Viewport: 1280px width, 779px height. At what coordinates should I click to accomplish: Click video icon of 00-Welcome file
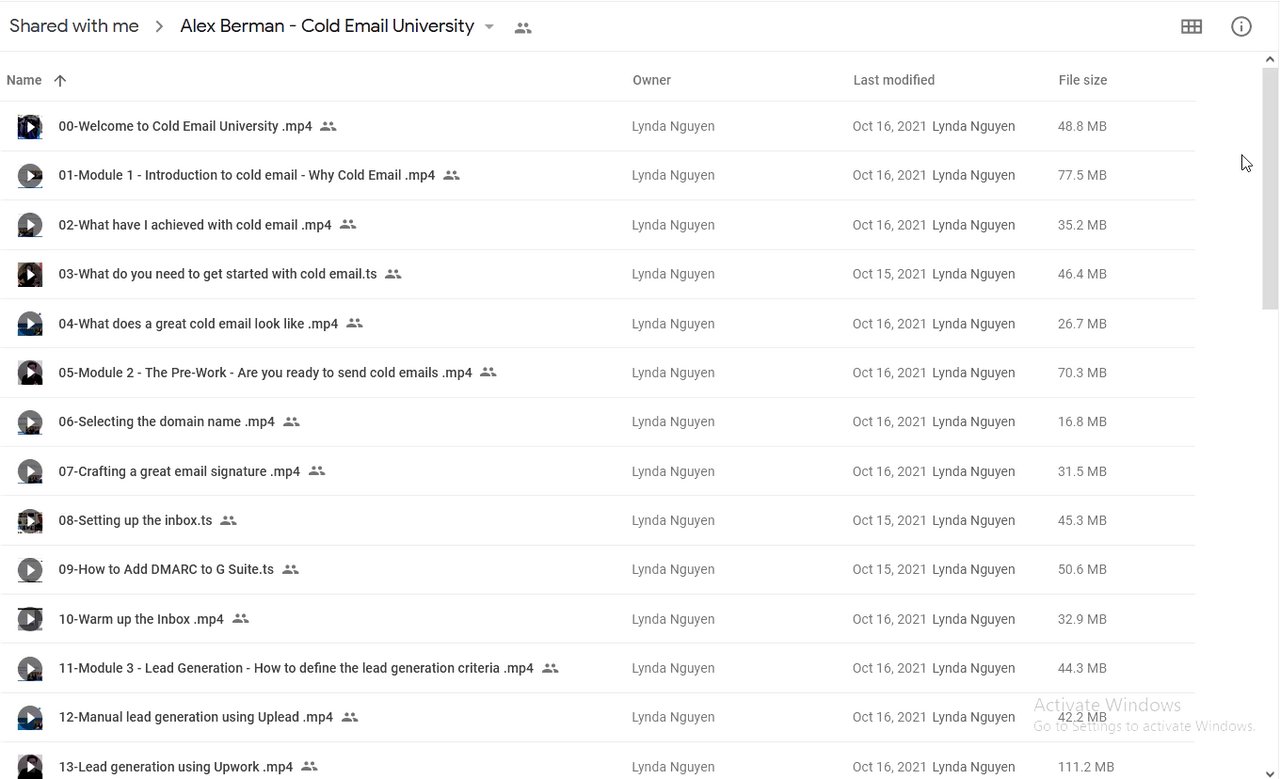point(30,127)
